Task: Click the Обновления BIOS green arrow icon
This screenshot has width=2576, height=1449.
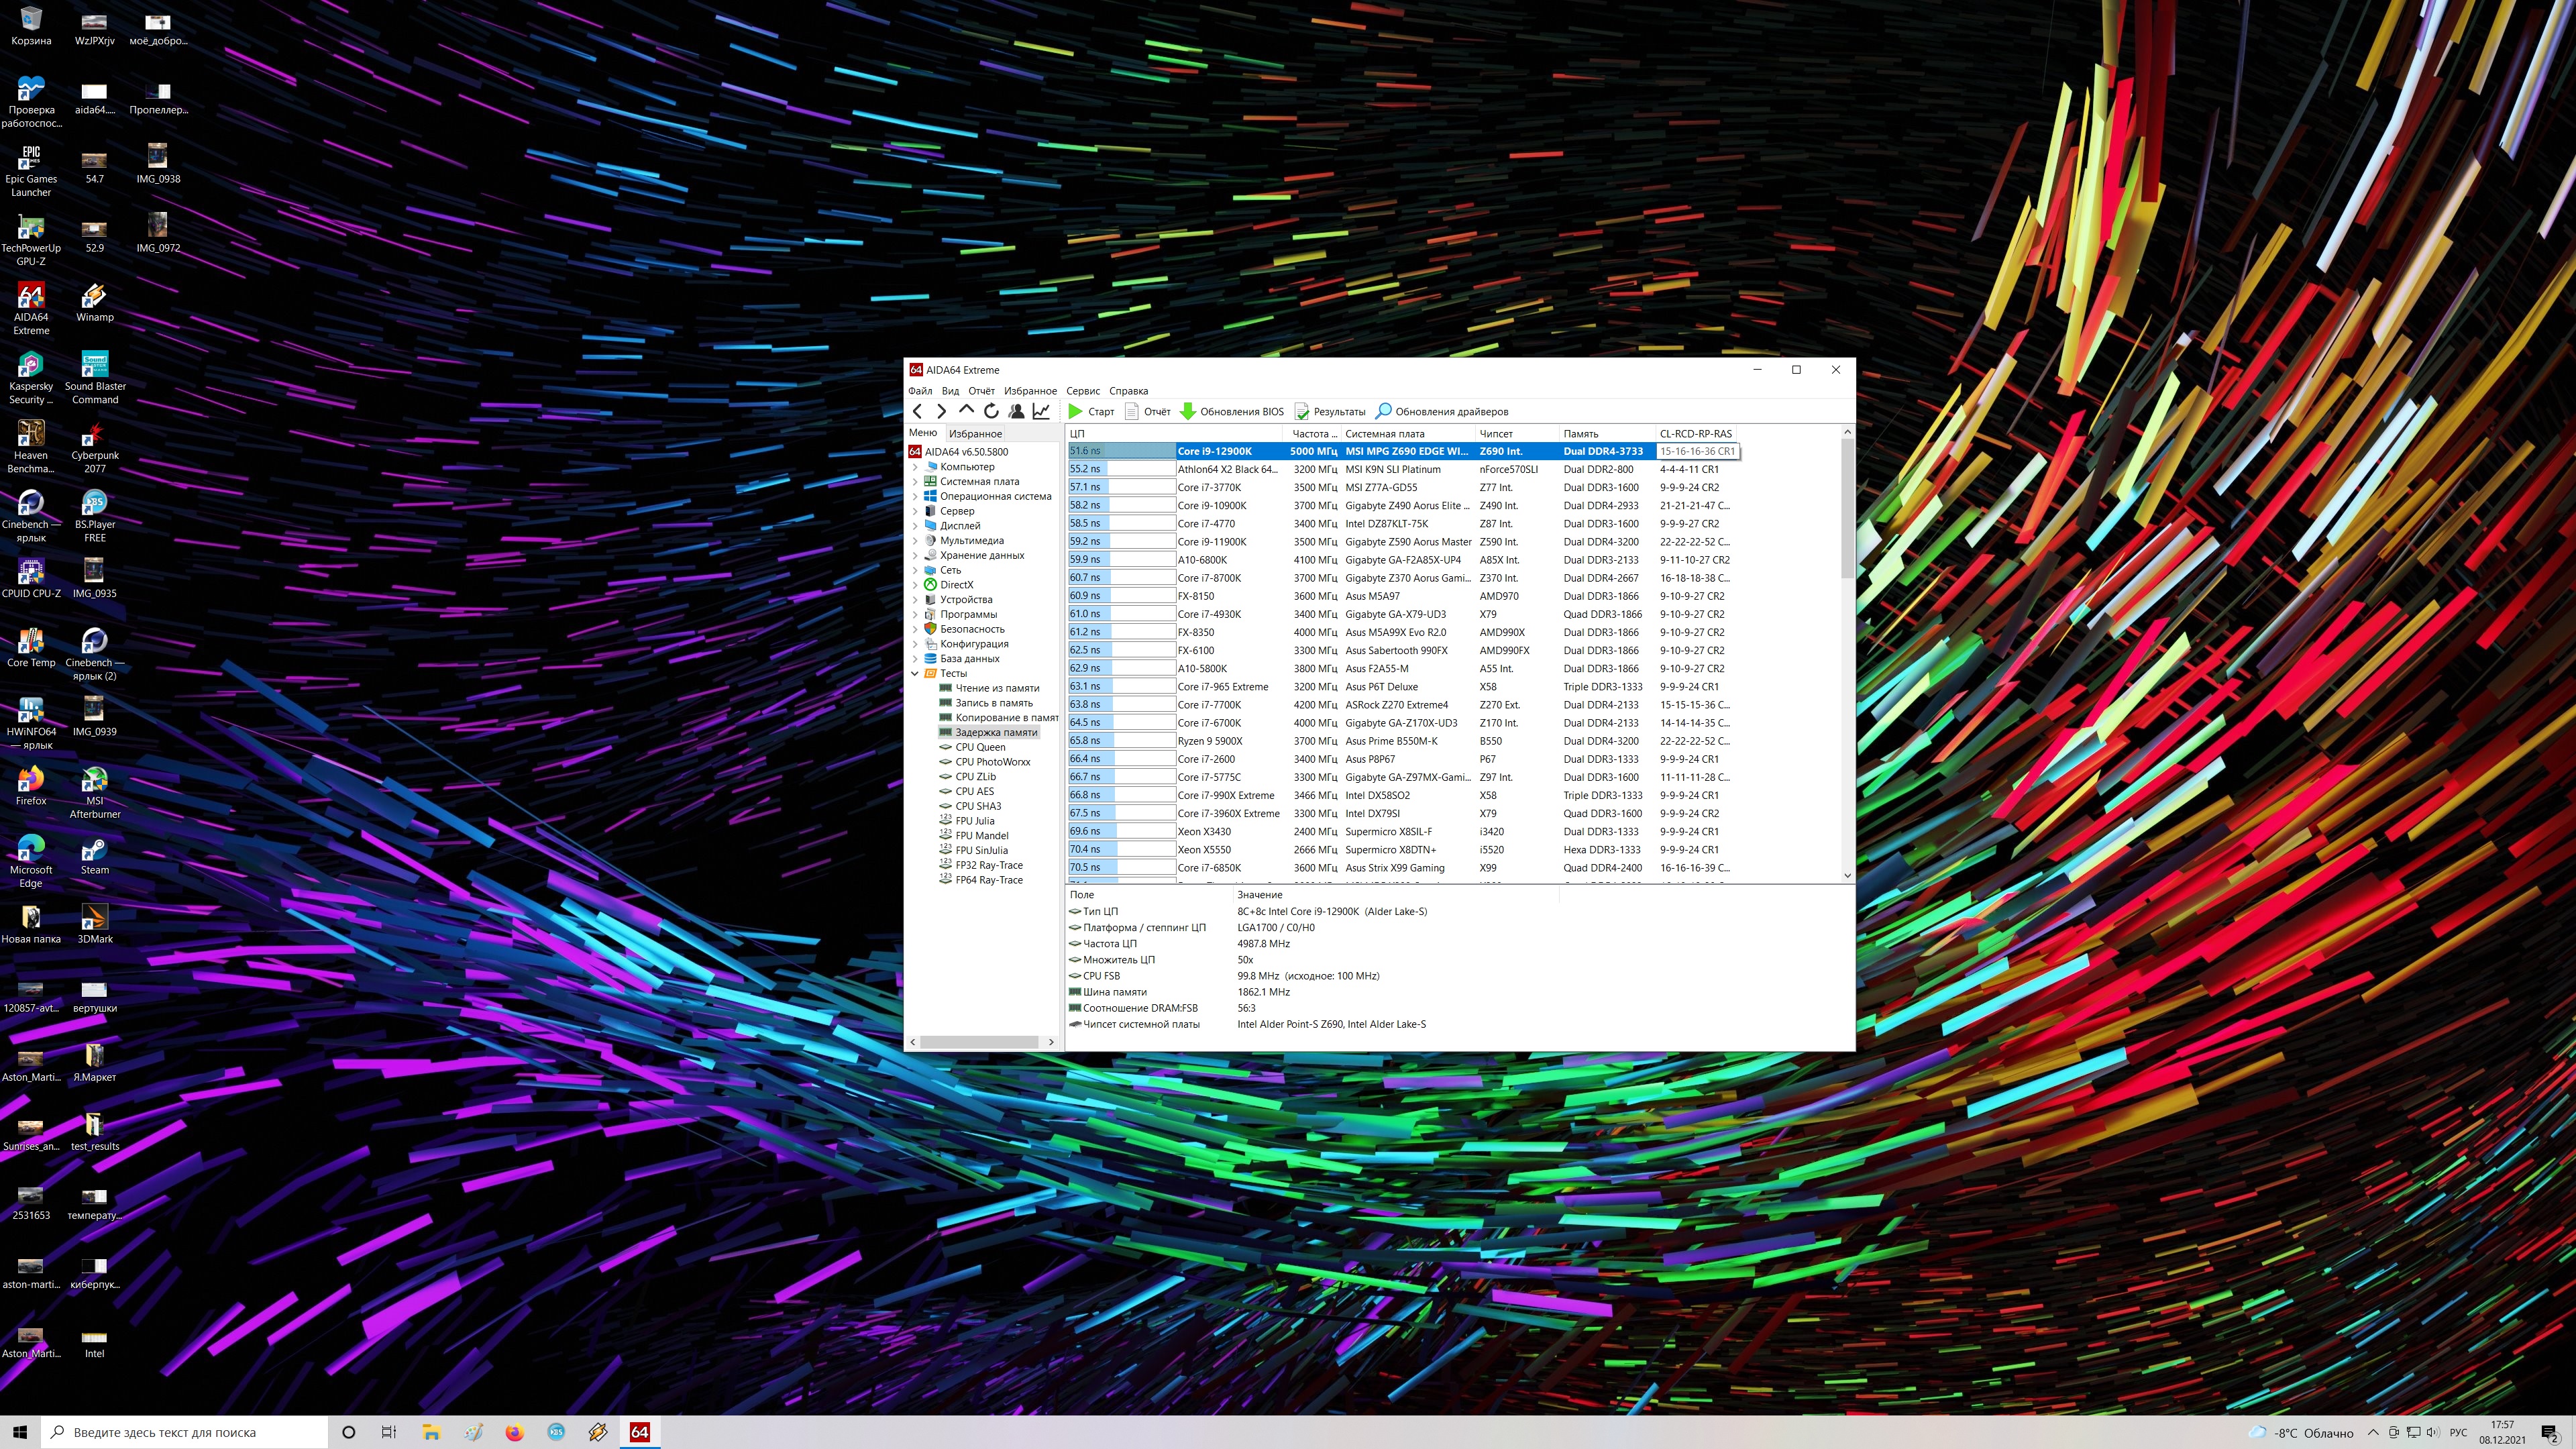Action: point(1188,411)
